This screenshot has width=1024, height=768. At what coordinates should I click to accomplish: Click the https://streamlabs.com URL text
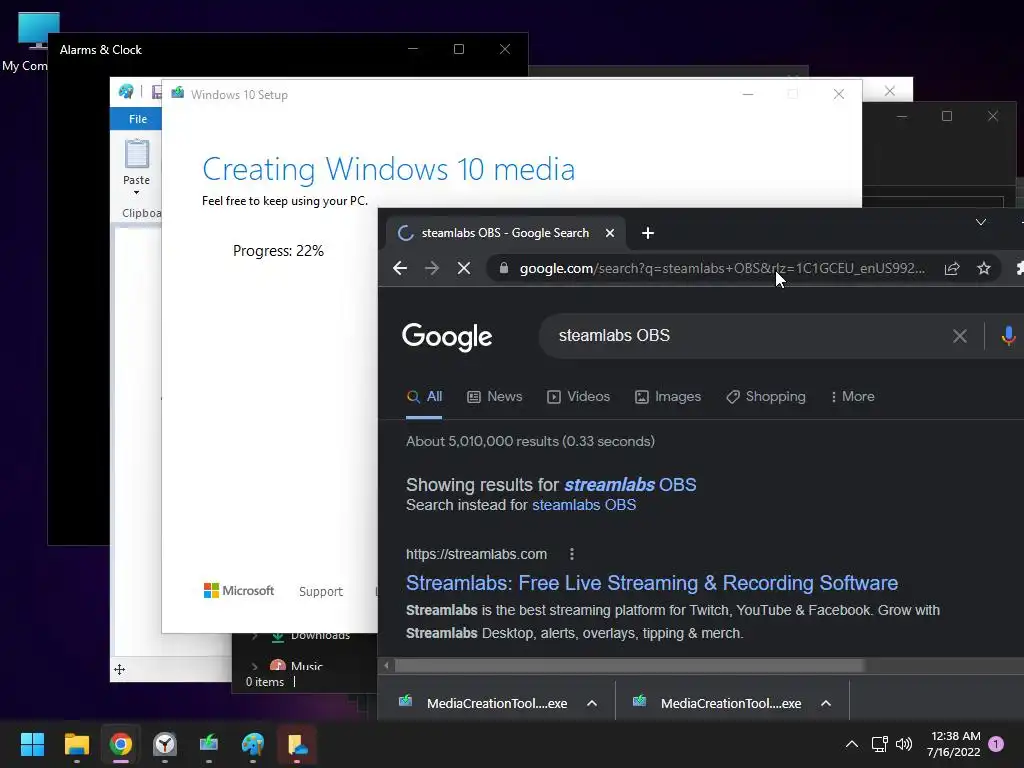476,554
